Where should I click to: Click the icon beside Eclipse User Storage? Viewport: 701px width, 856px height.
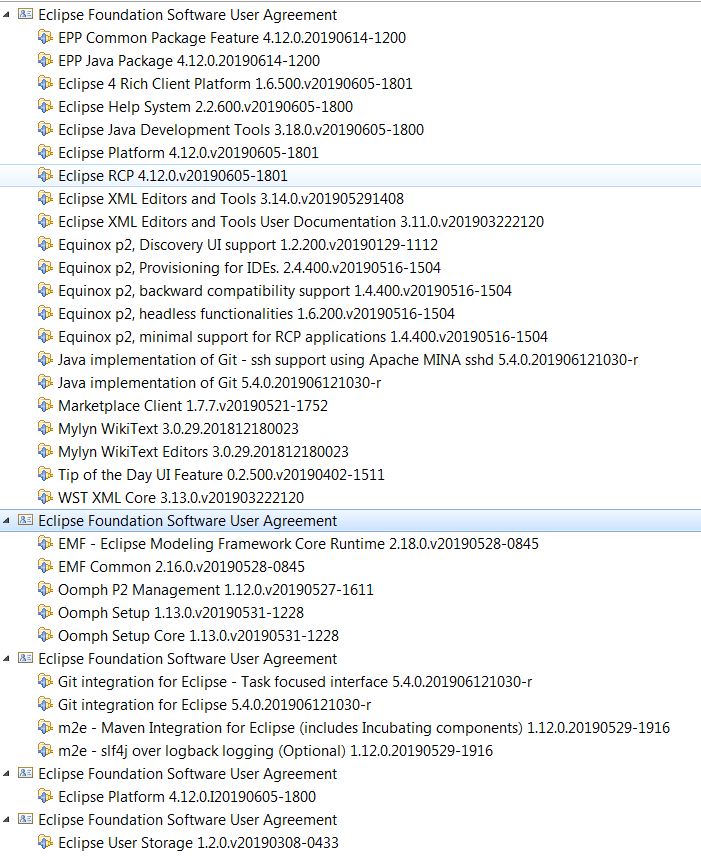click(x=44, y=842)
